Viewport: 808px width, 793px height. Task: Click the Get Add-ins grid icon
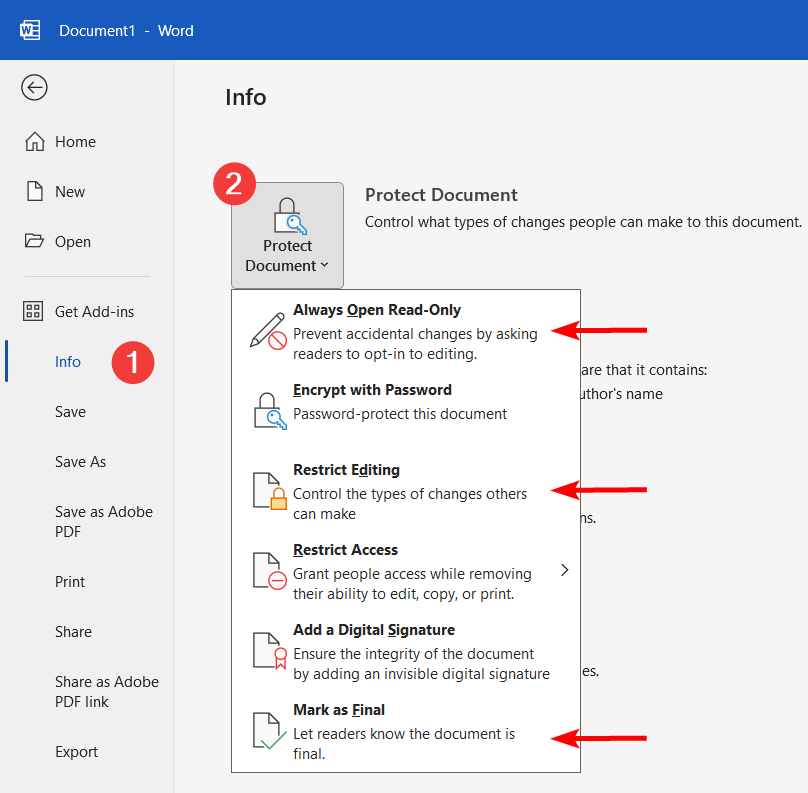coord(34,311)
